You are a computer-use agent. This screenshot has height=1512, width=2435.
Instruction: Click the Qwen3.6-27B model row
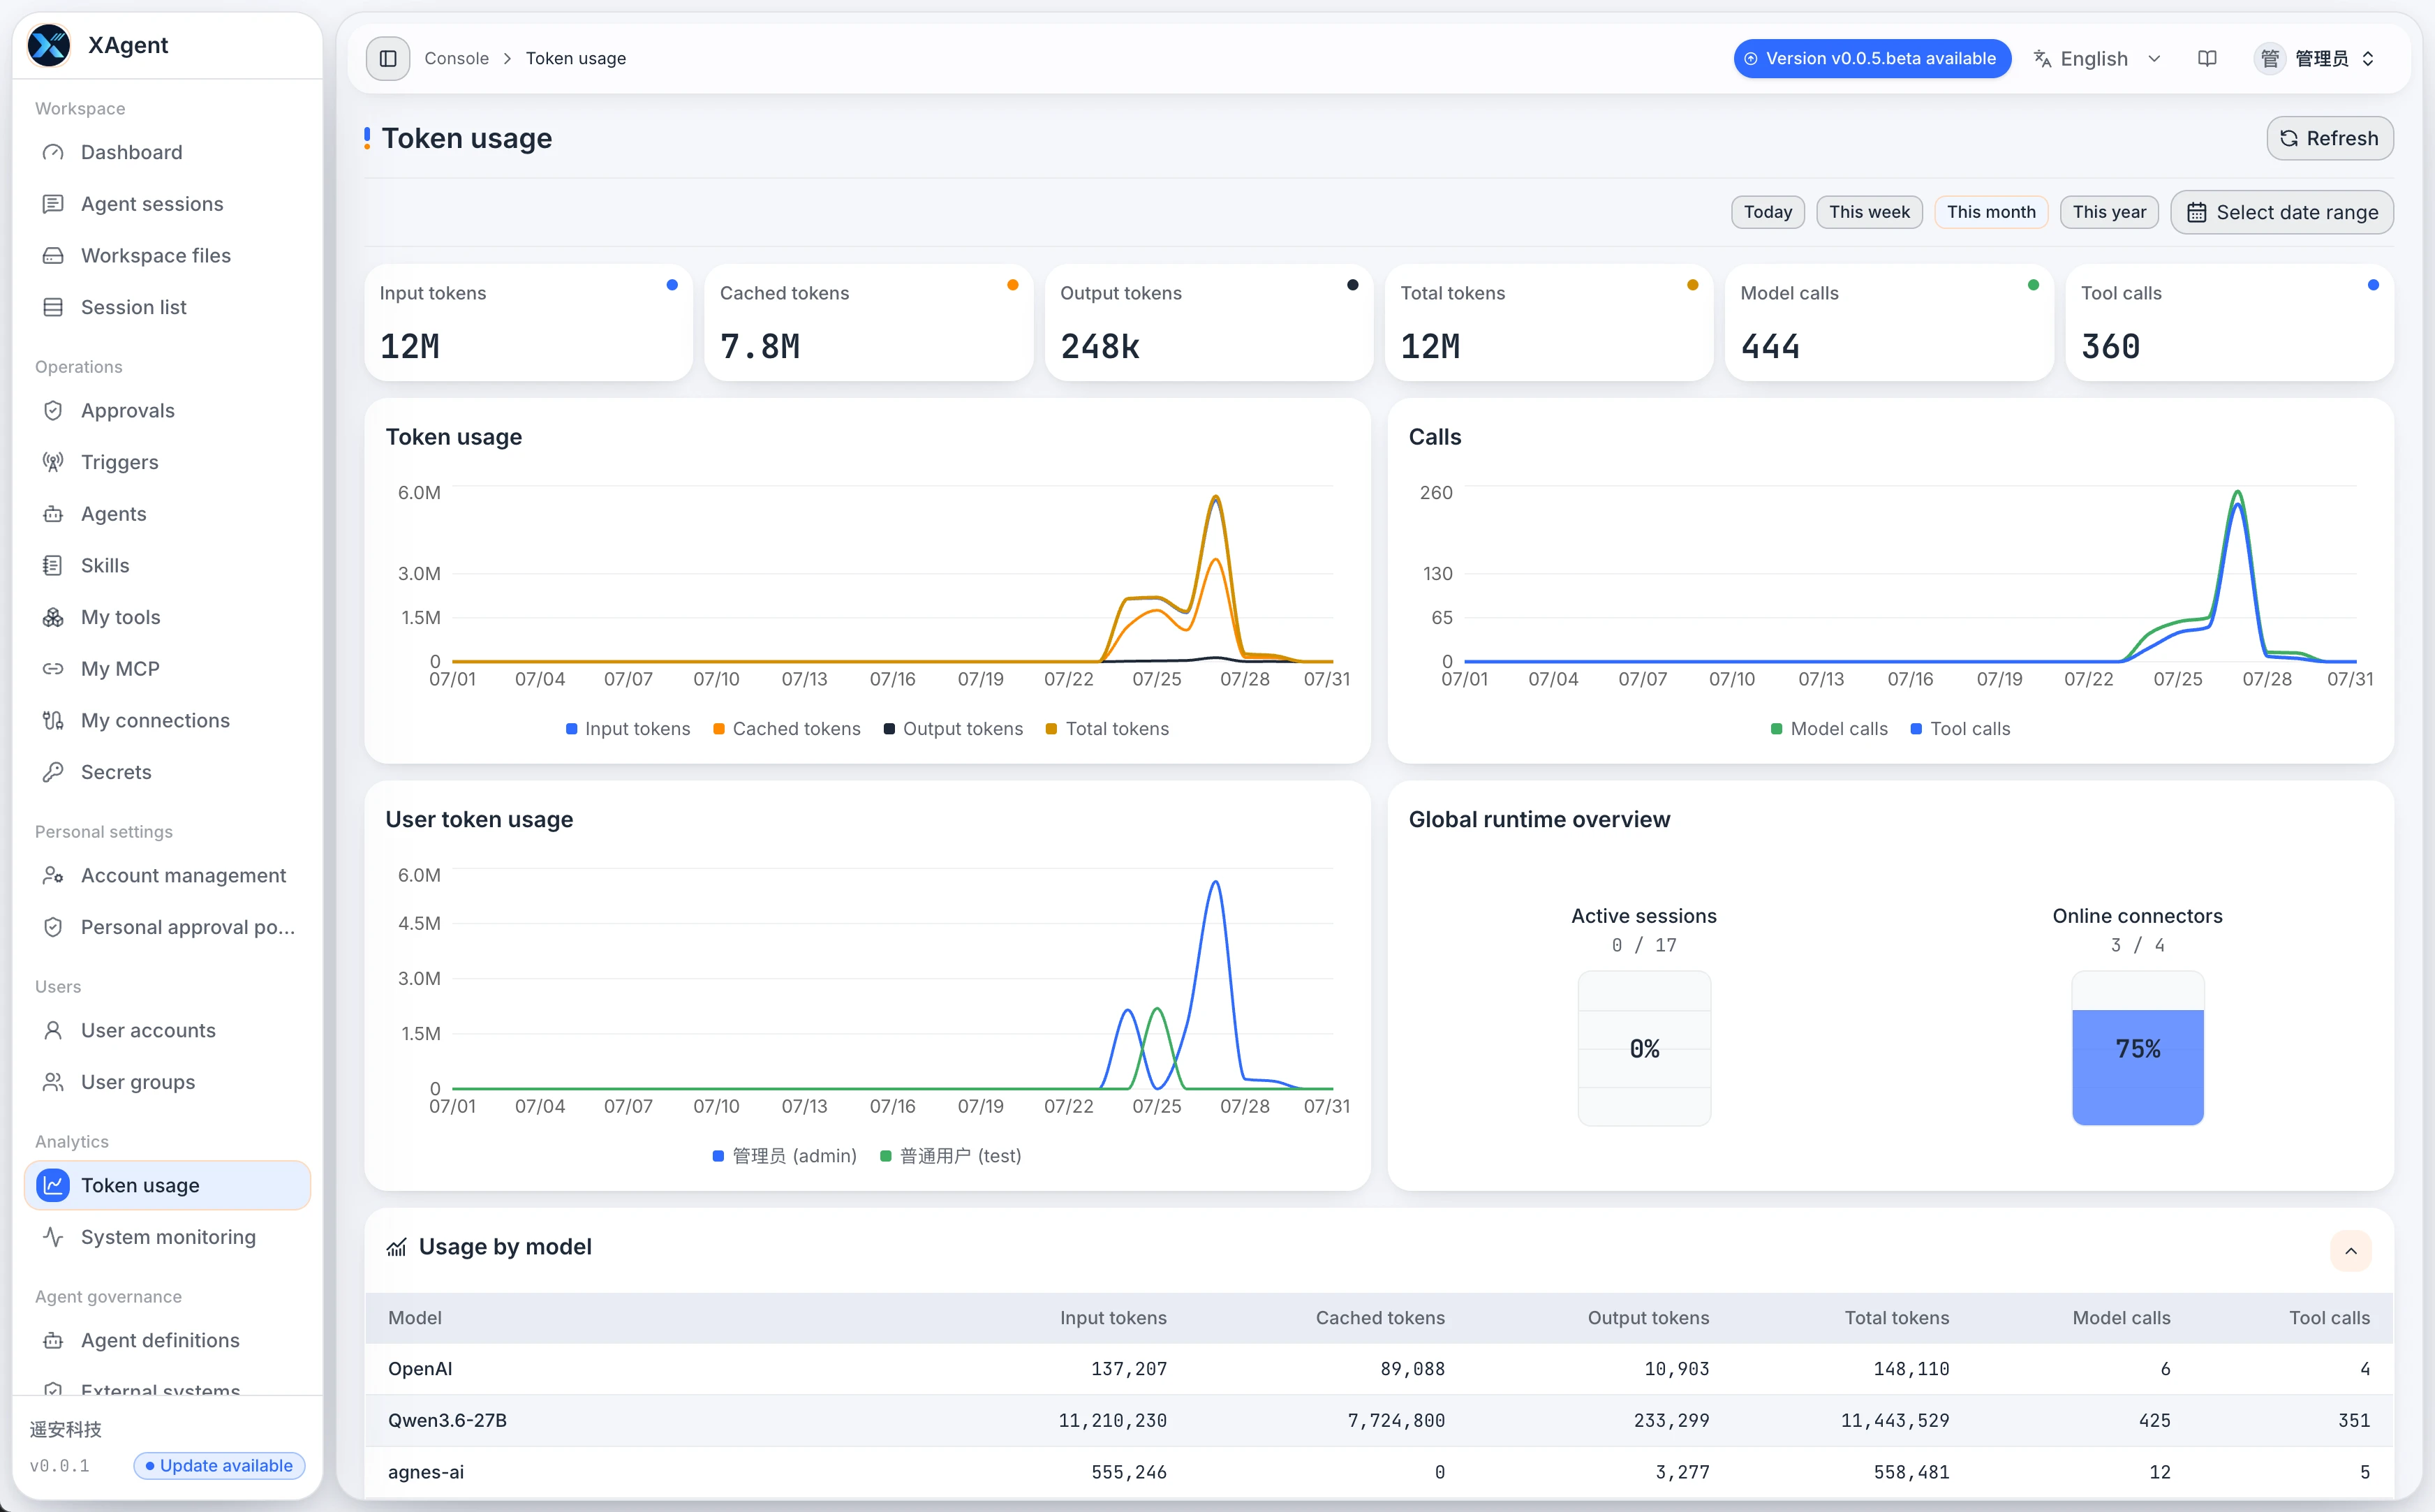(x=1379, y=1420)
